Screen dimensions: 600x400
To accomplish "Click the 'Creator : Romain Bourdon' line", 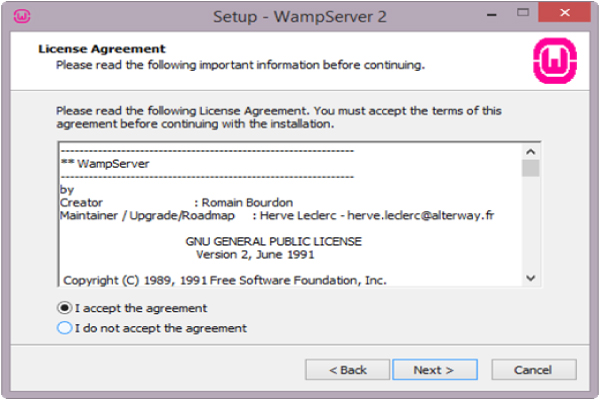I will [x=176, y=202].
